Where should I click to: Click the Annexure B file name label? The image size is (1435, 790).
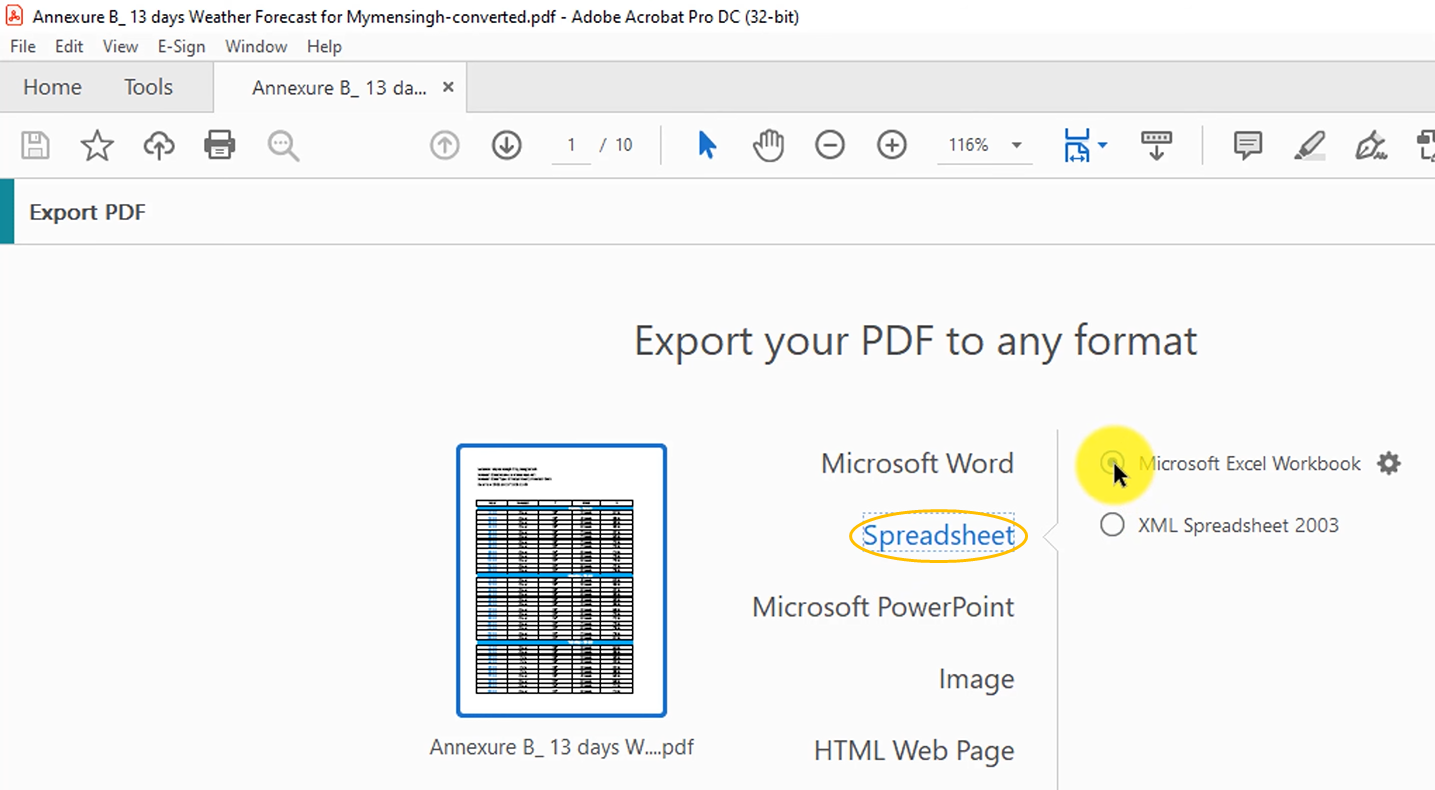tap(562, 747)
